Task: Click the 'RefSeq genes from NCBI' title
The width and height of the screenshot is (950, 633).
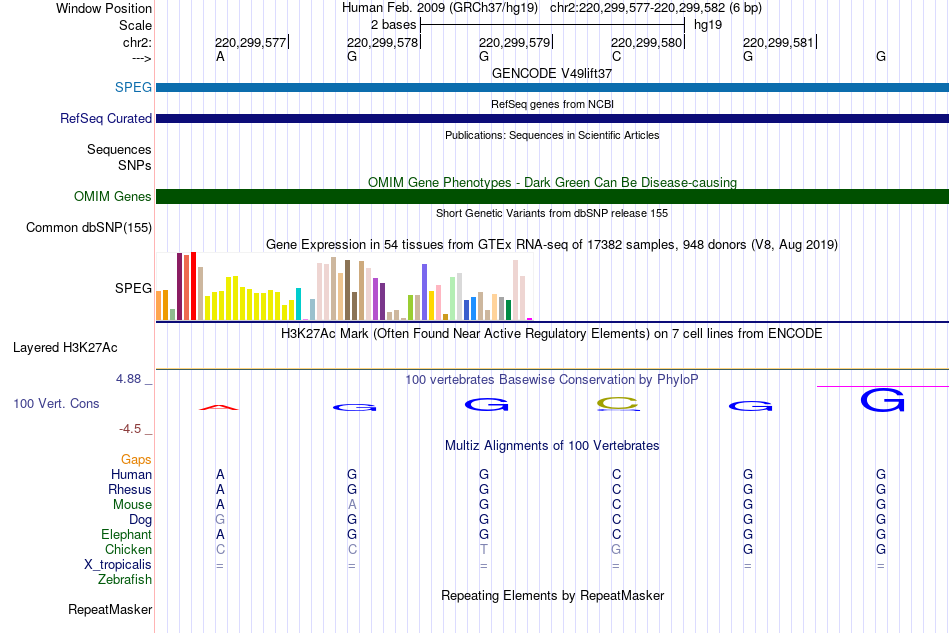Action: [x=552, y=104]
